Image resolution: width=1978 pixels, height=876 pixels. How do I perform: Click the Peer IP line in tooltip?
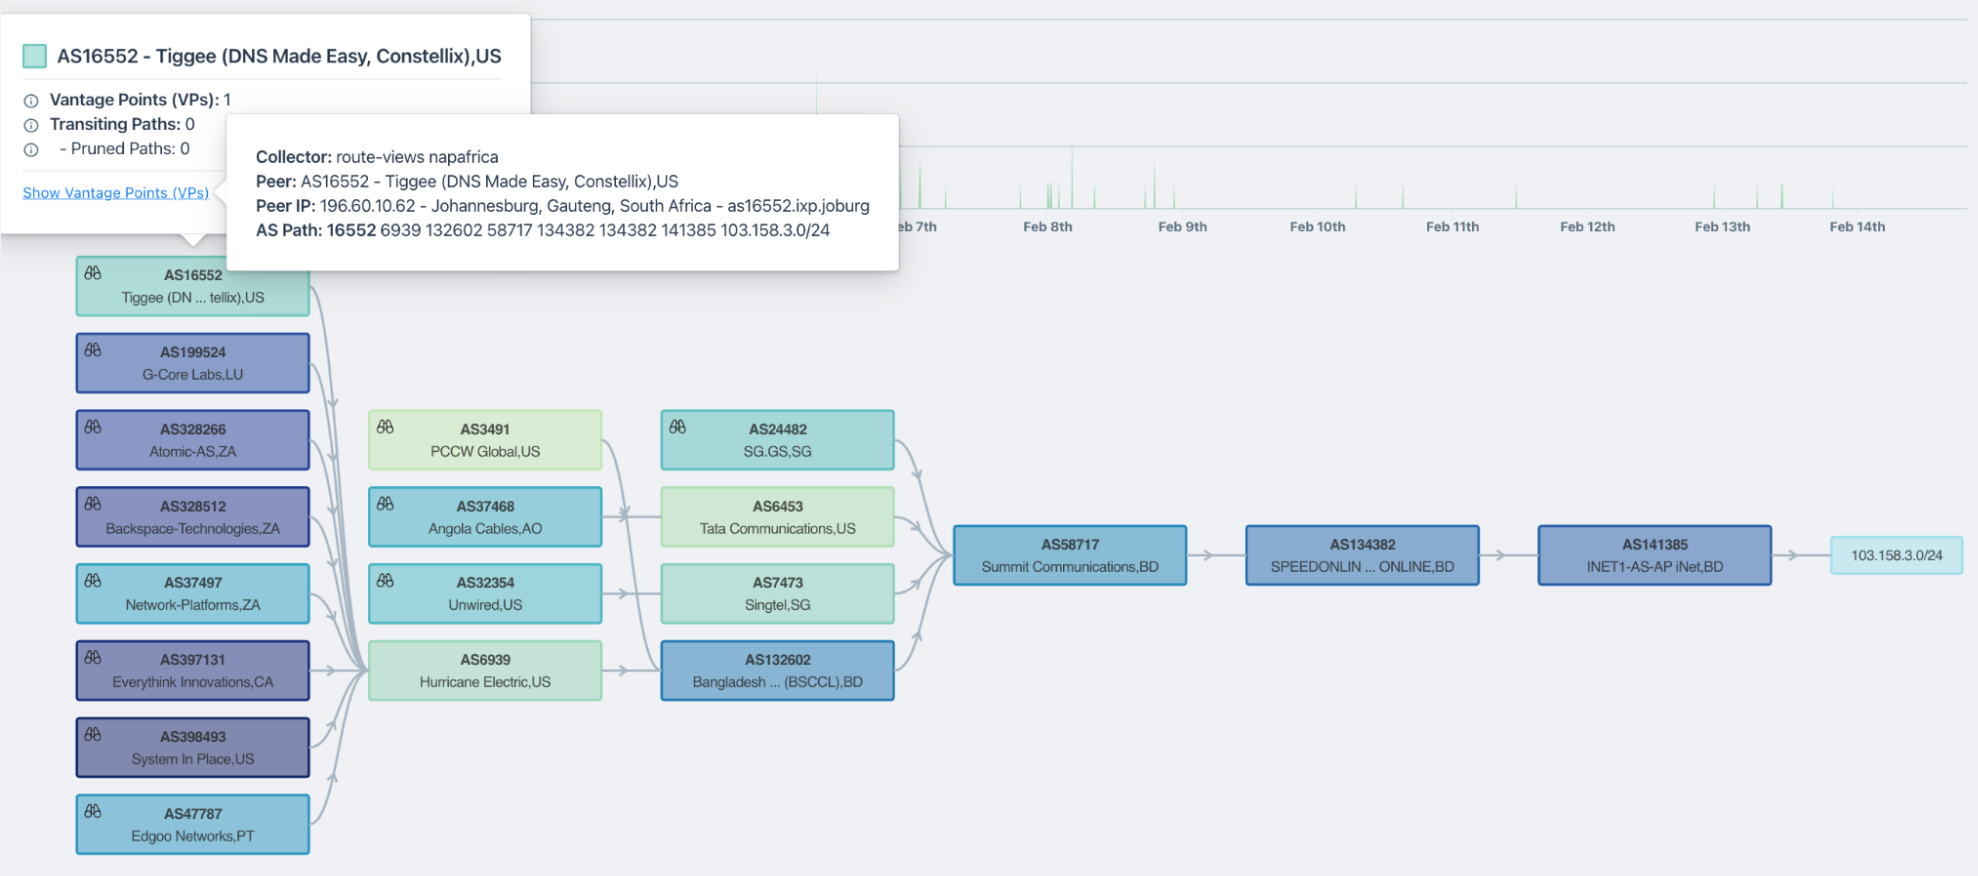pos(563,206)
